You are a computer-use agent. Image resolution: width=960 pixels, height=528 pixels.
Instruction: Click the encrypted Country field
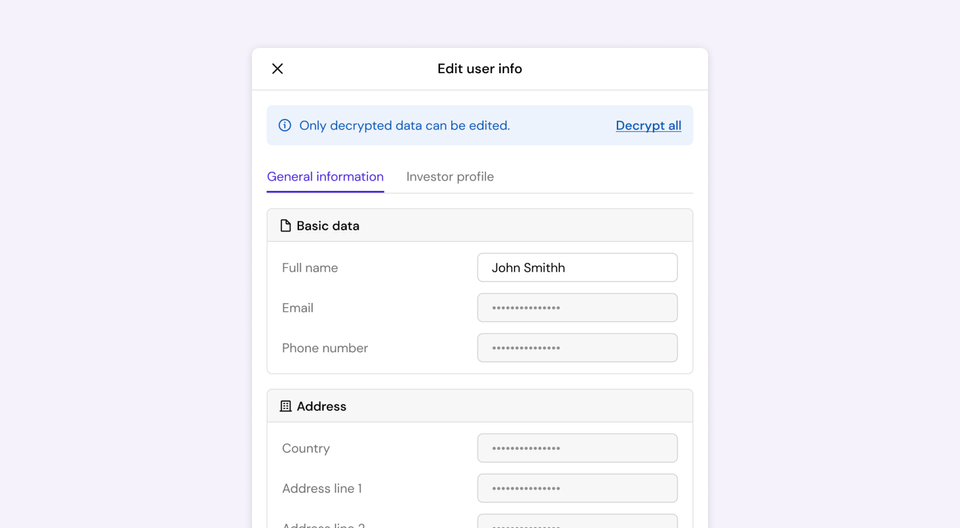click(x=577, y=448)
